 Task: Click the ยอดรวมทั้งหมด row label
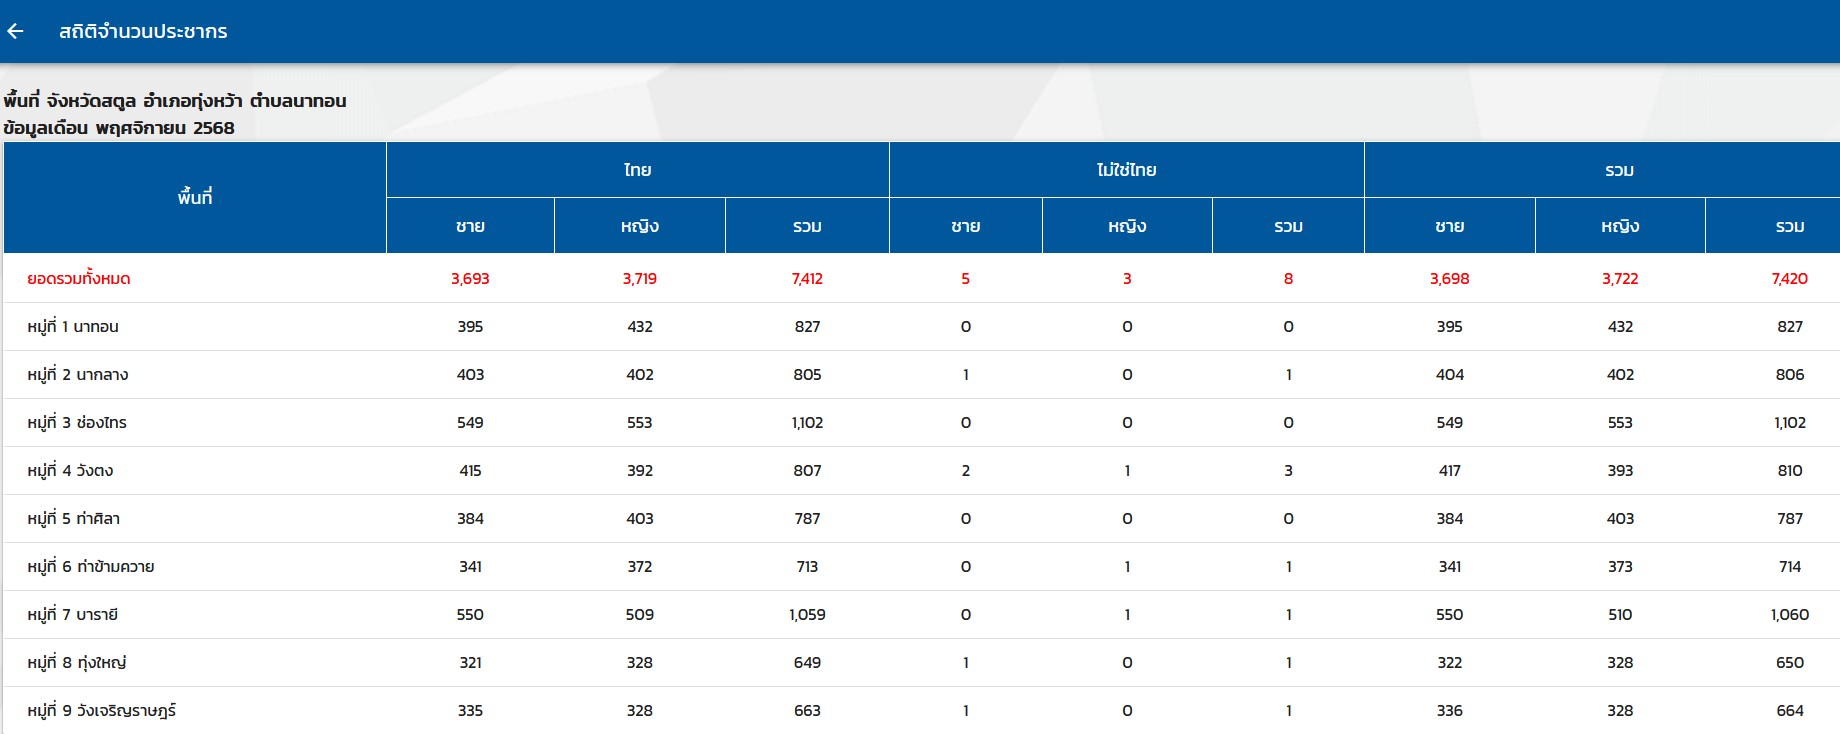[x=79, y=279]
